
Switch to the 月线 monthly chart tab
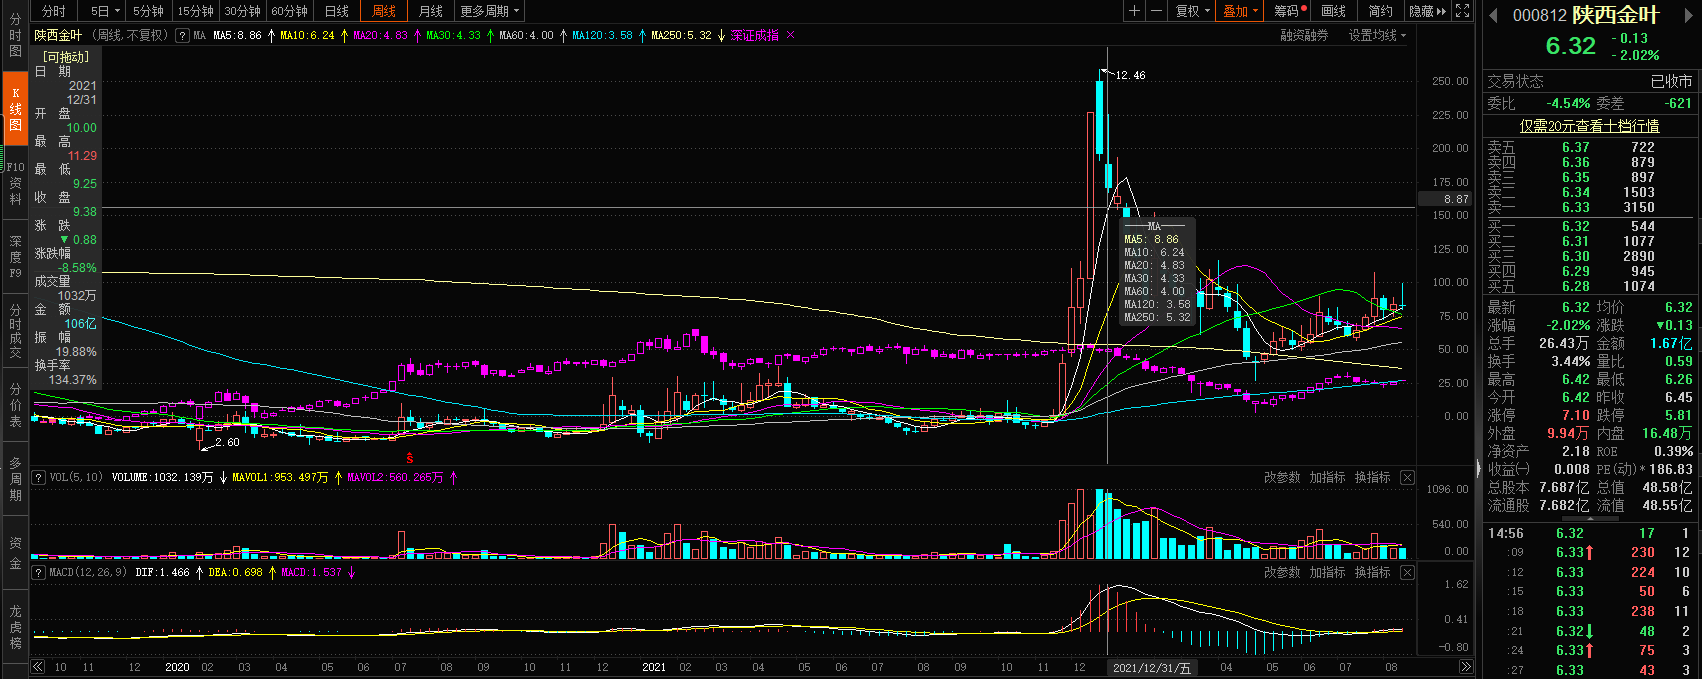431,11
